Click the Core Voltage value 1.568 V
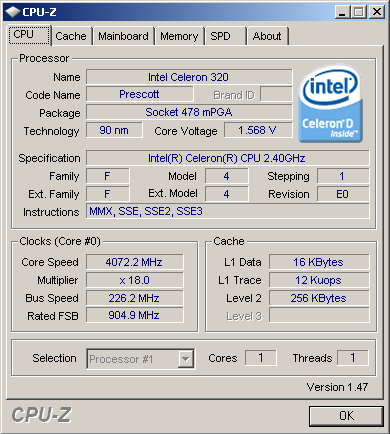The image size is (390, 434). [258, 130]
